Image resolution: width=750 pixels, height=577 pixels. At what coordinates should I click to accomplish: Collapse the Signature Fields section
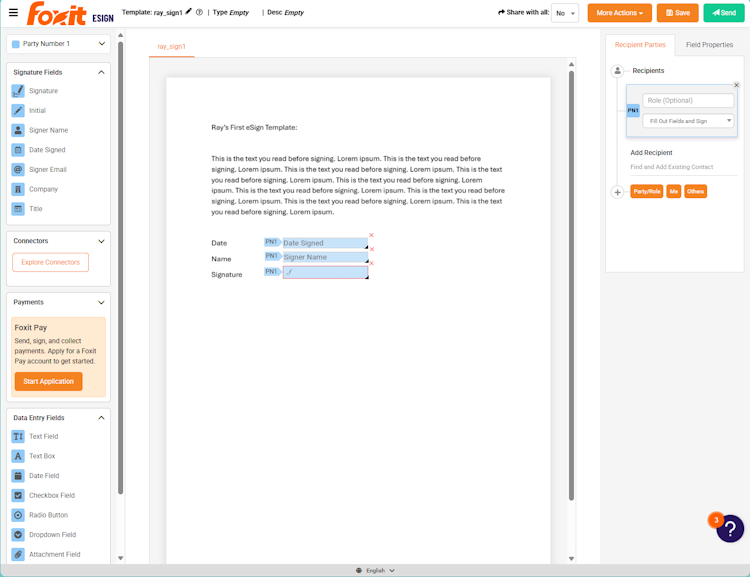[x=101, y=72]
